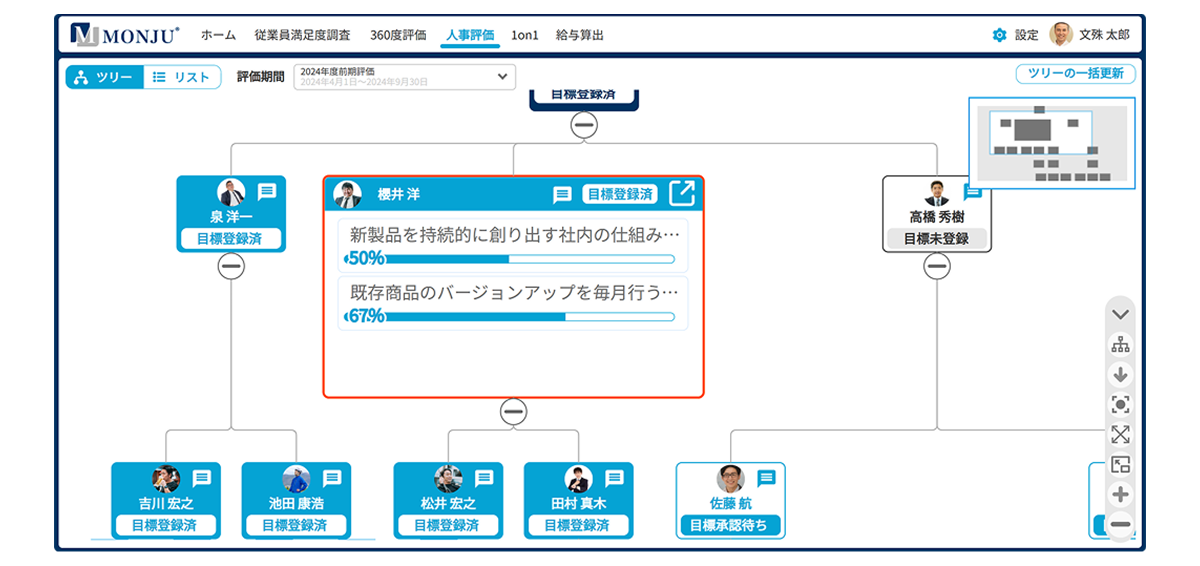The height and width of the screenshot is (566, 1200).
Task: Click 松井 宏之 profile photo
Action: [x=448, y=479]
